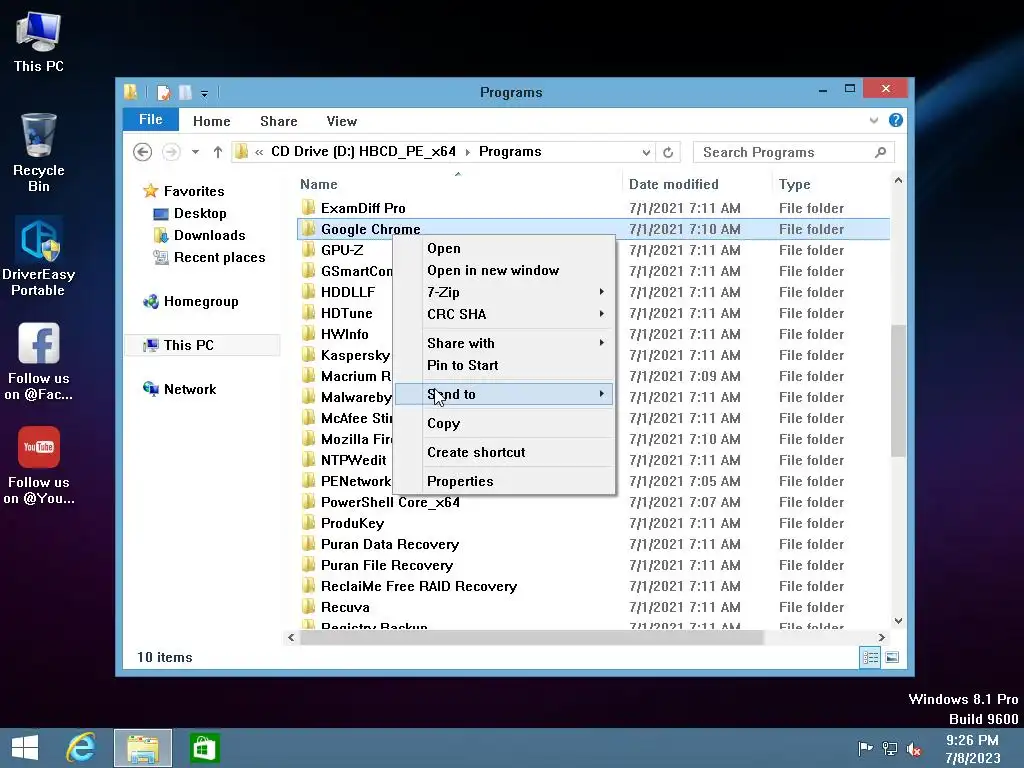Select Network in navigation pane

[x=190, y=389]
